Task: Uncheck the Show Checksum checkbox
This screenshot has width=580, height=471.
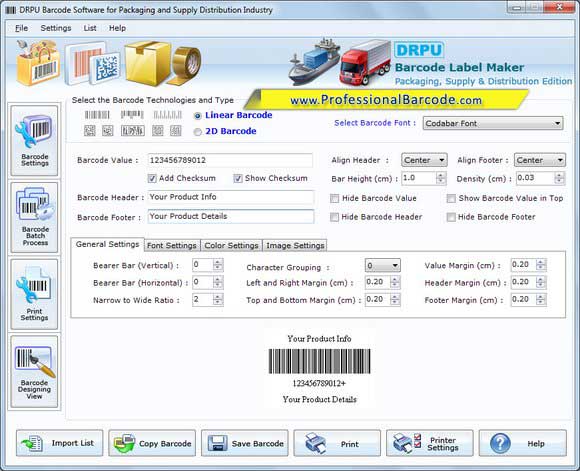Action: pos(238,178)
